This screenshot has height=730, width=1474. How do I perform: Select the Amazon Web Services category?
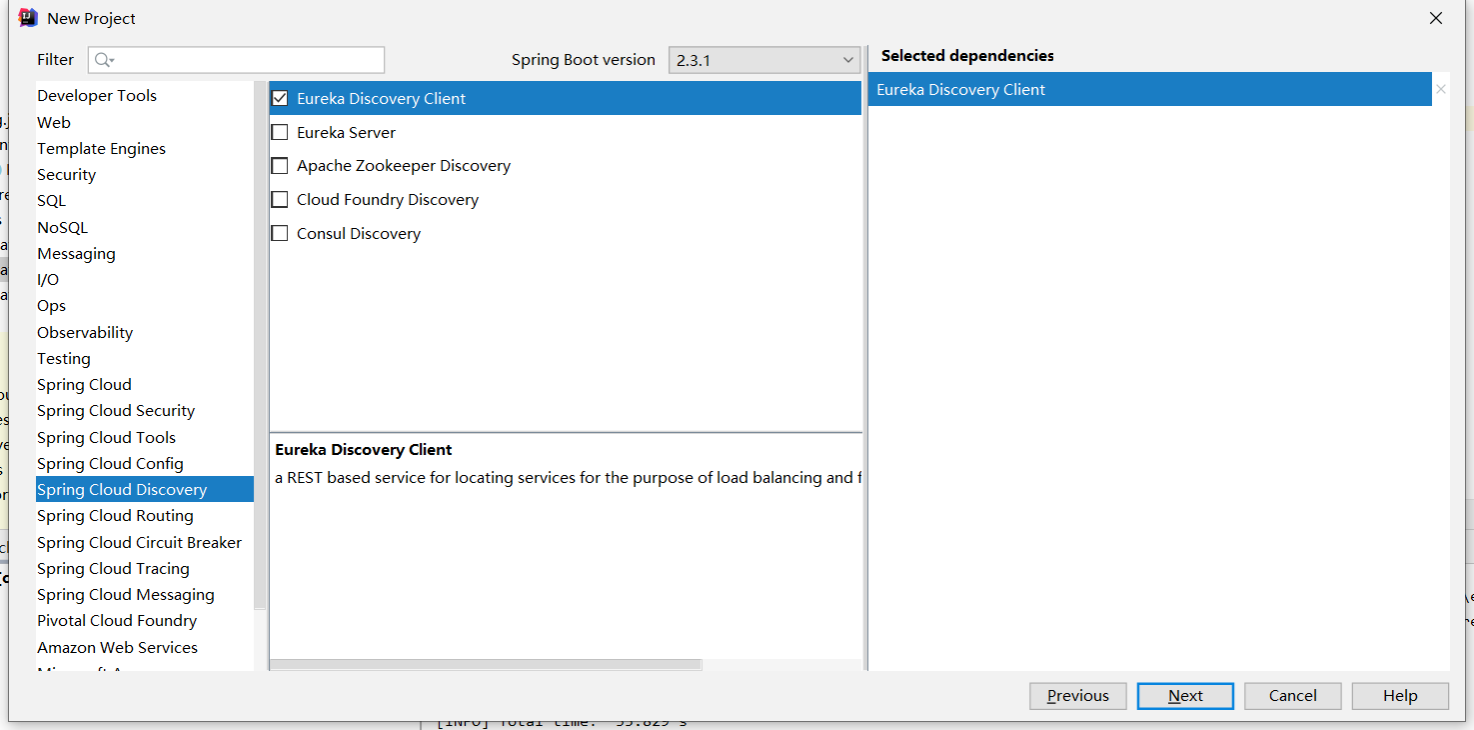(x=145, y=647)
